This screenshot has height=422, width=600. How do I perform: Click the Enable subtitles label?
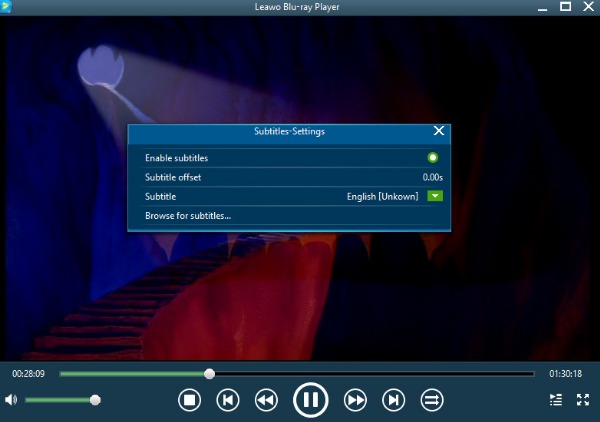[x=176, y=158]
